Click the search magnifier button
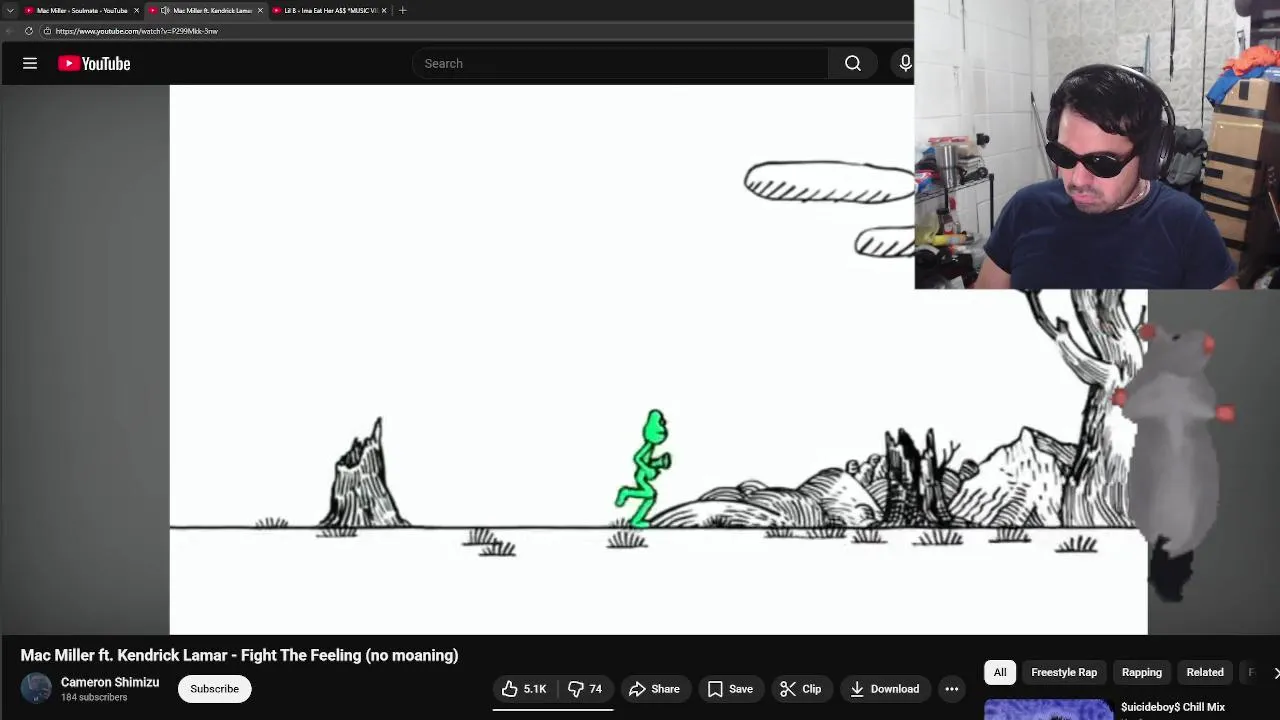This screenshot has width=1280, height=720. 853,63
